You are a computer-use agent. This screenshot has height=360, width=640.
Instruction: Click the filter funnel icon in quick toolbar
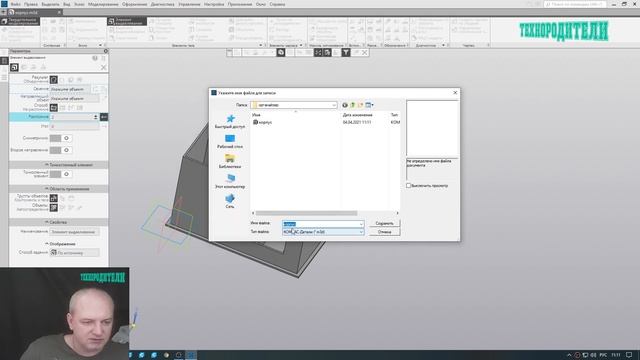coord(346,52)
